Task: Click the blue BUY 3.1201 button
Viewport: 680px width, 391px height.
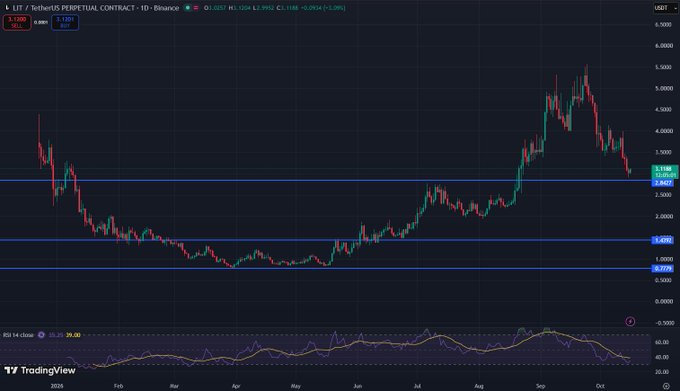Action: 65,22
